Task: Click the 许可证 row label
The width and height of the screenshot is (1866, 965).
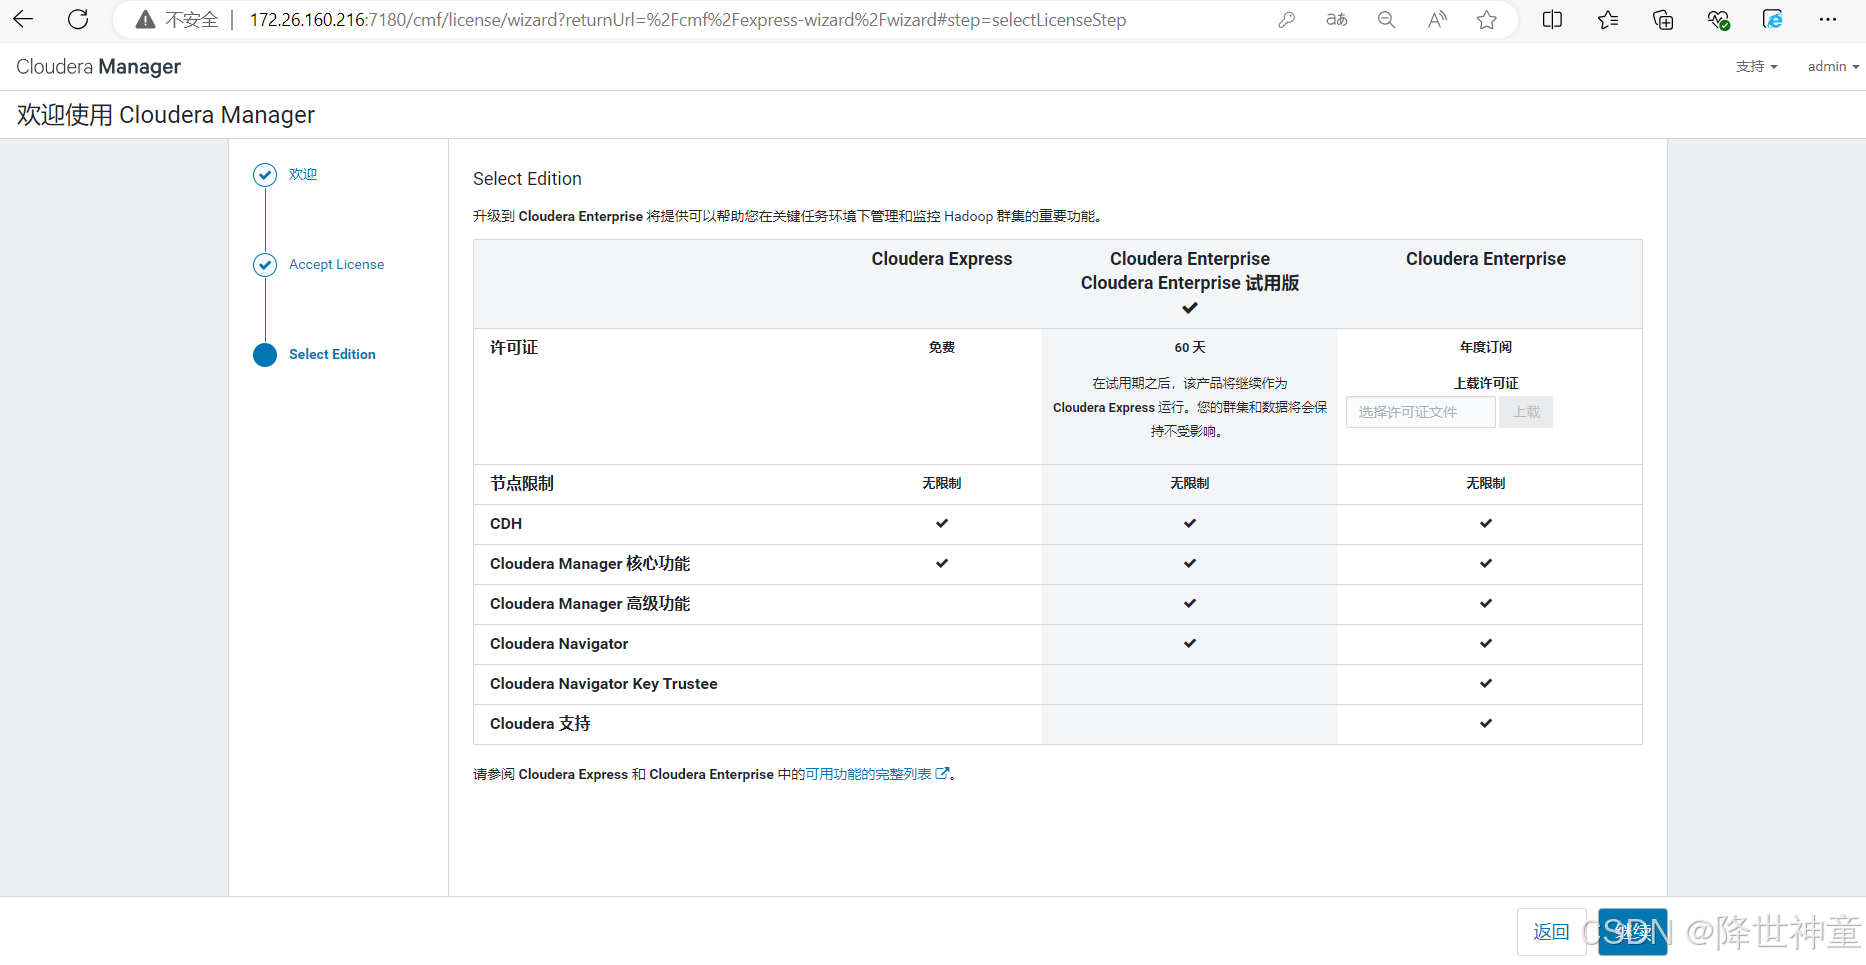Action: 514,347
